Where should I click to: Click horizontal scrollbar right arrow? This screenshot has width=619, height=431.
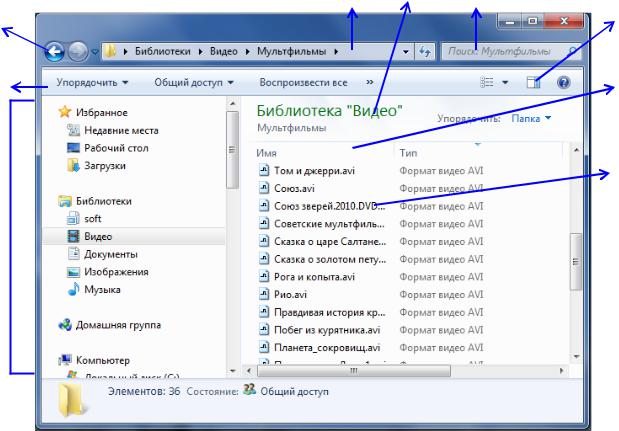[561, 371]
